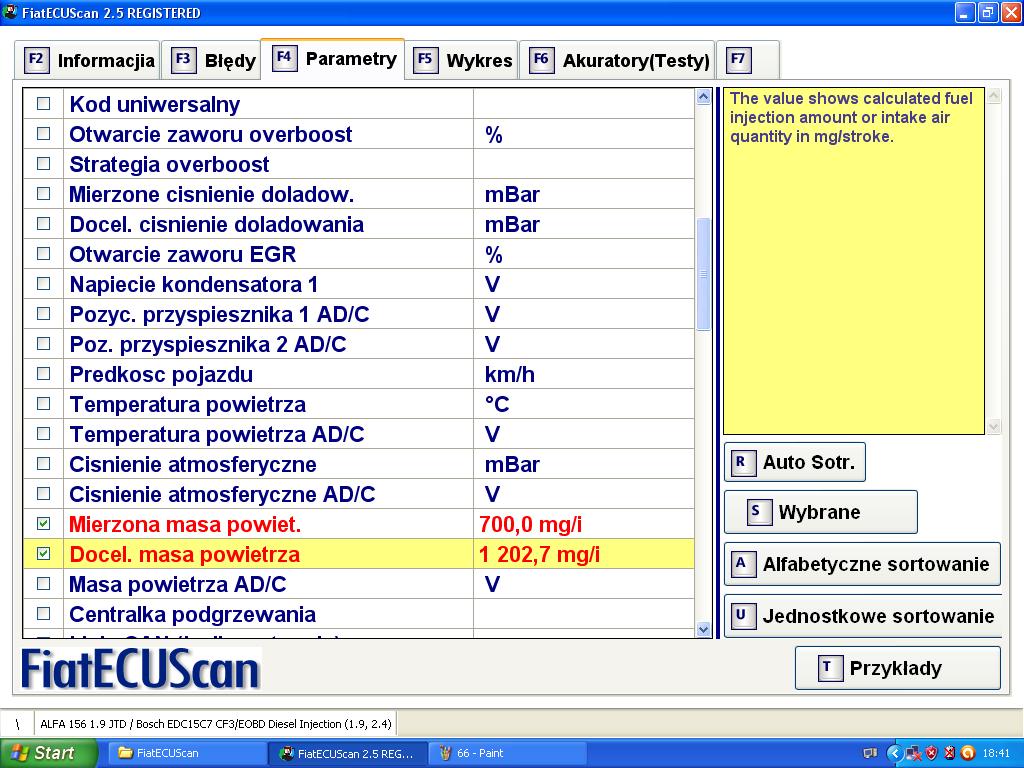This screenshot has height=768, width=1024.
Task: Click parameter list scroll down arrow
Action: coord(703,630)
